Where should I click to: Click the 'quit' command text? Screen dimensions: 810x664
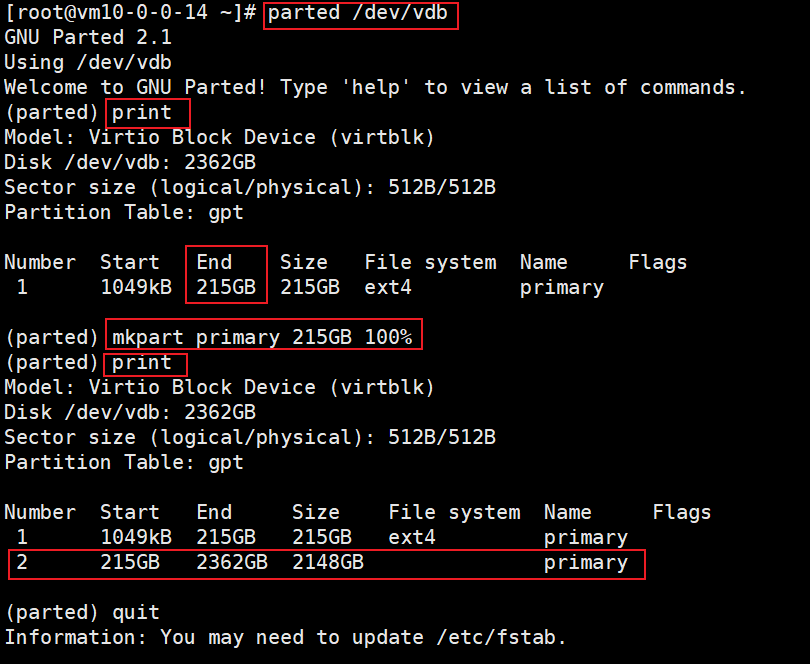point(136,612)
